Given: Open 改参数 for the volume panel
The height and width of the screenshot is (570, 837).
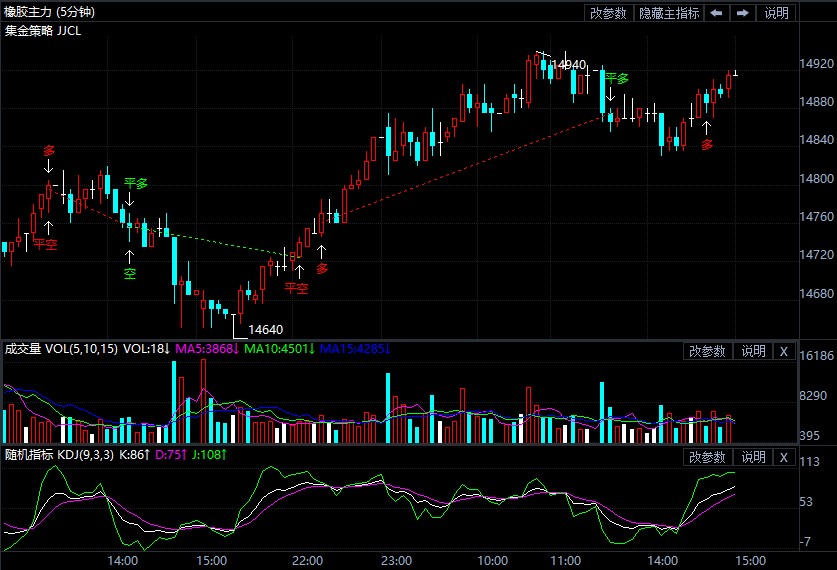Looking at the screenshot, I should pos(707,351).
